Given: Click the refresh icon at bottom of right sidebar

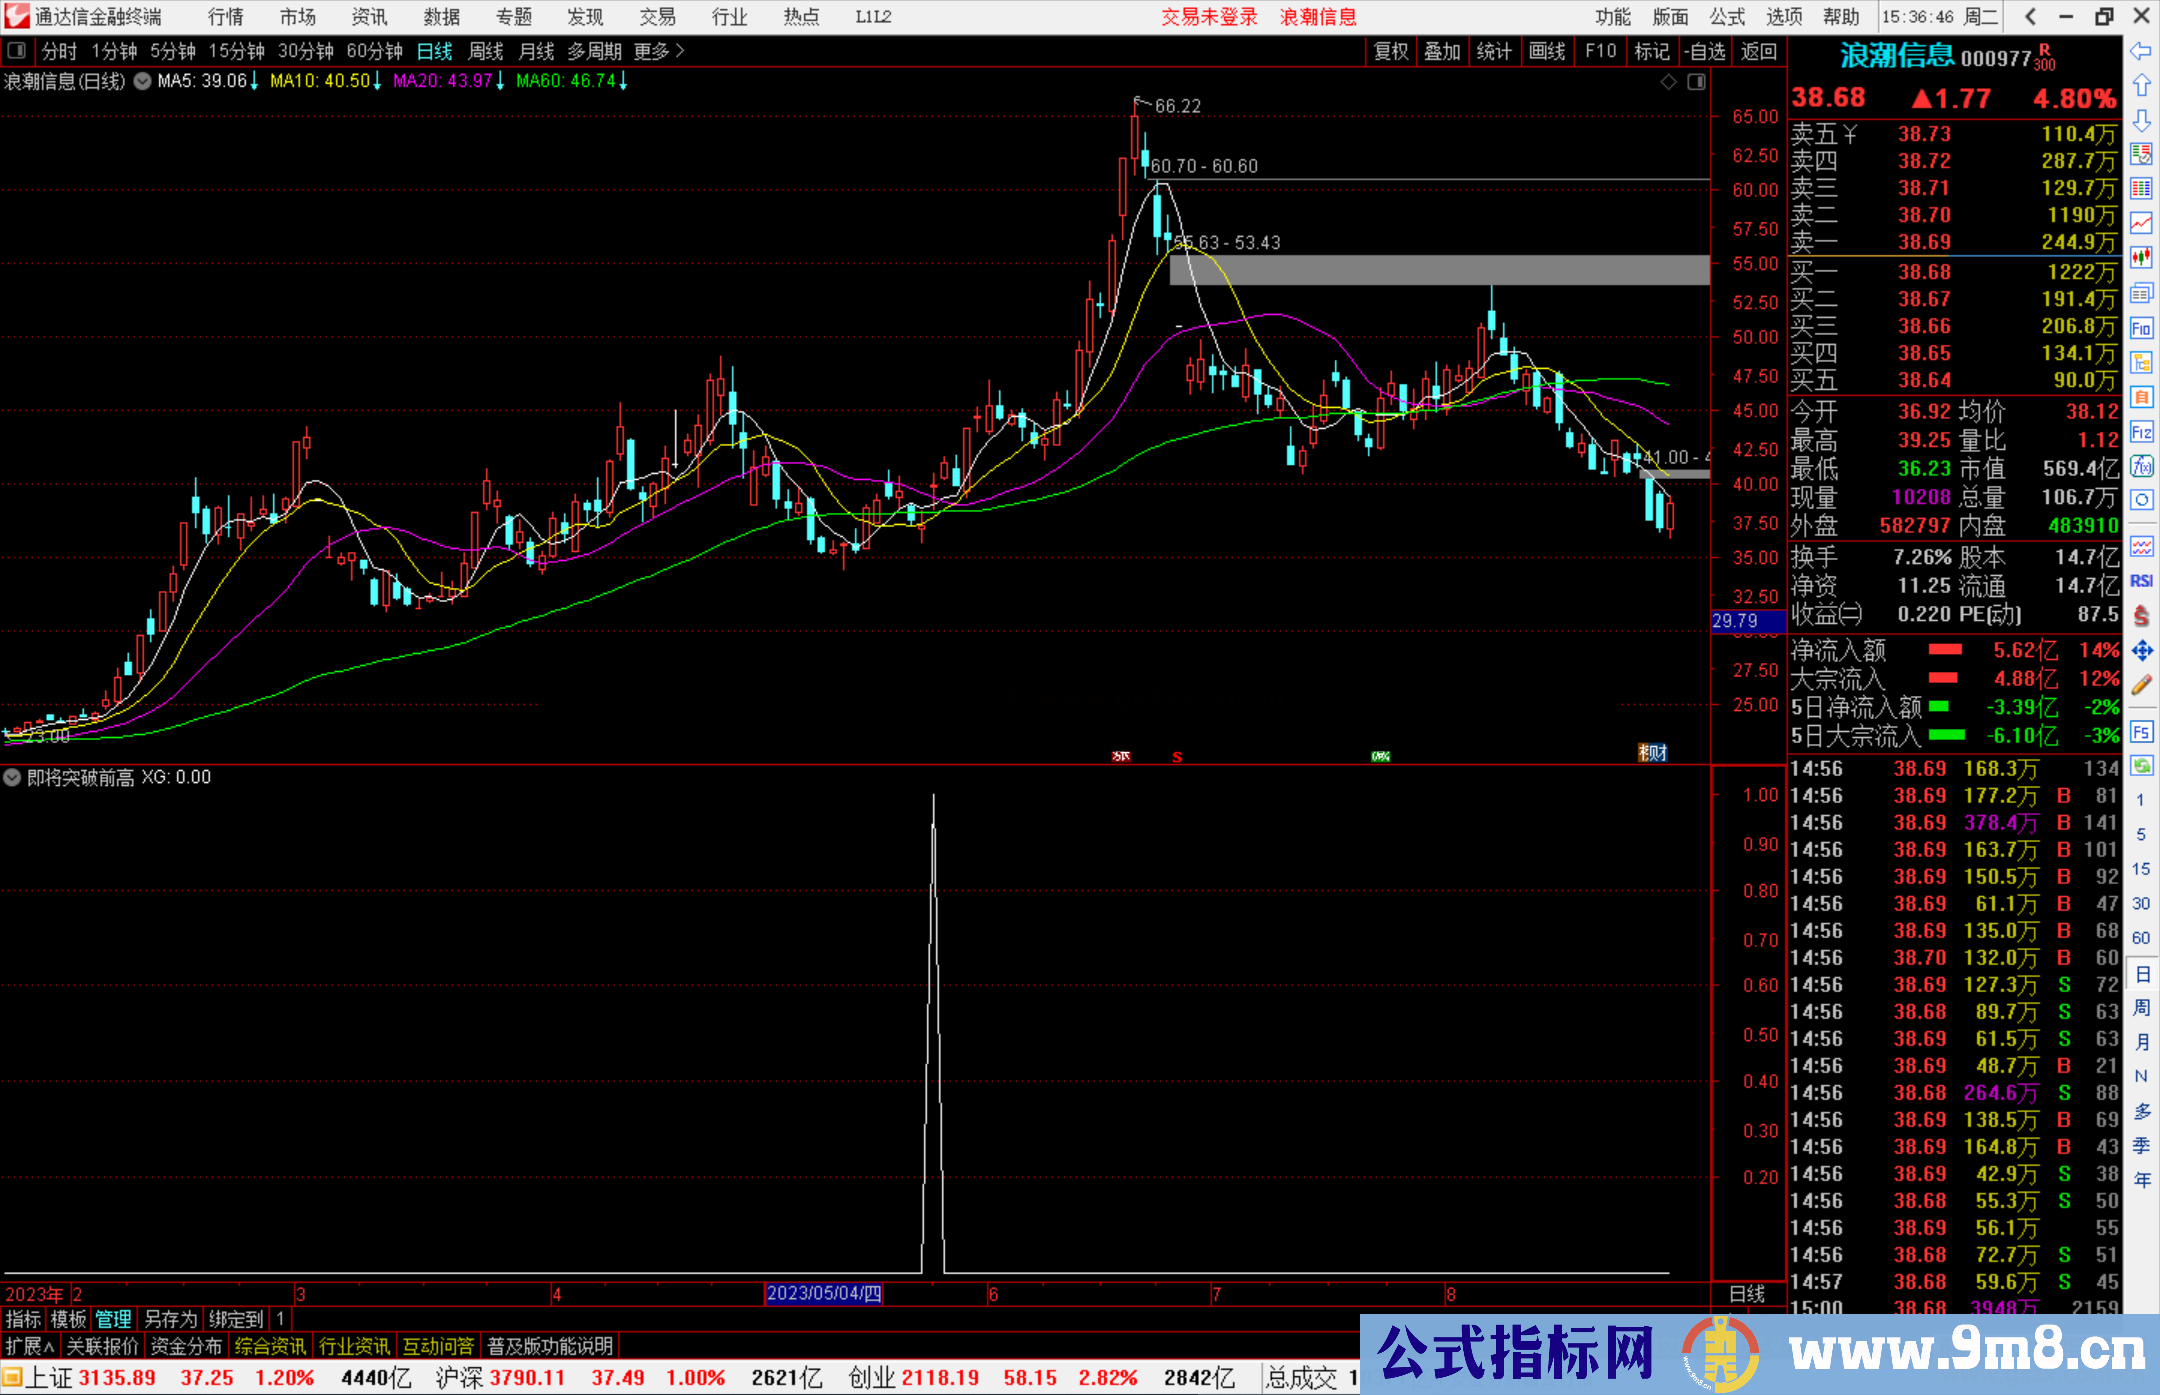Looking at the screenshot, I should pyautogui.click(x=2142, y=766).
